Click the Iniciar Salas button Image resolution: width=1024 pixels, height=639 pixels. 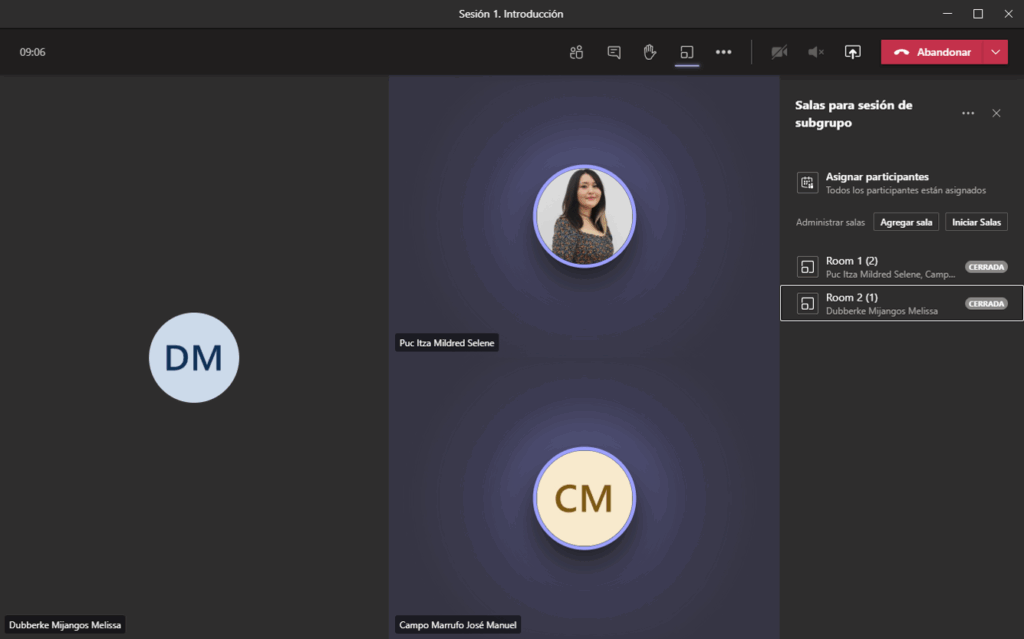976,222
